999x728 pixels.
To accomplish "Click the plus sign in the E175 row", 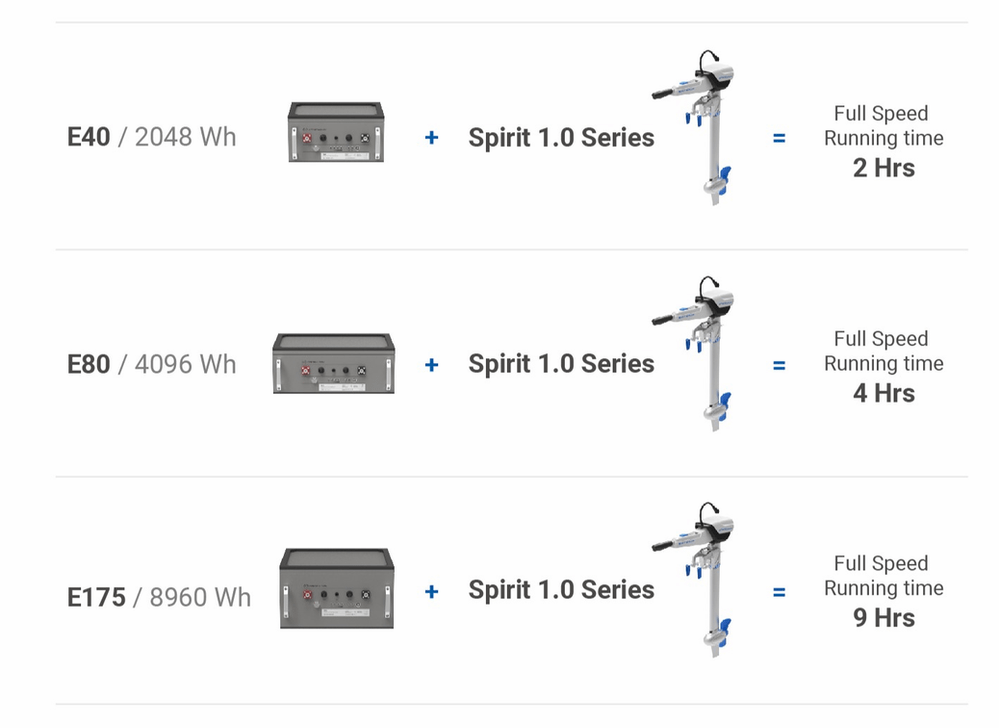I will tap(431, 591).
